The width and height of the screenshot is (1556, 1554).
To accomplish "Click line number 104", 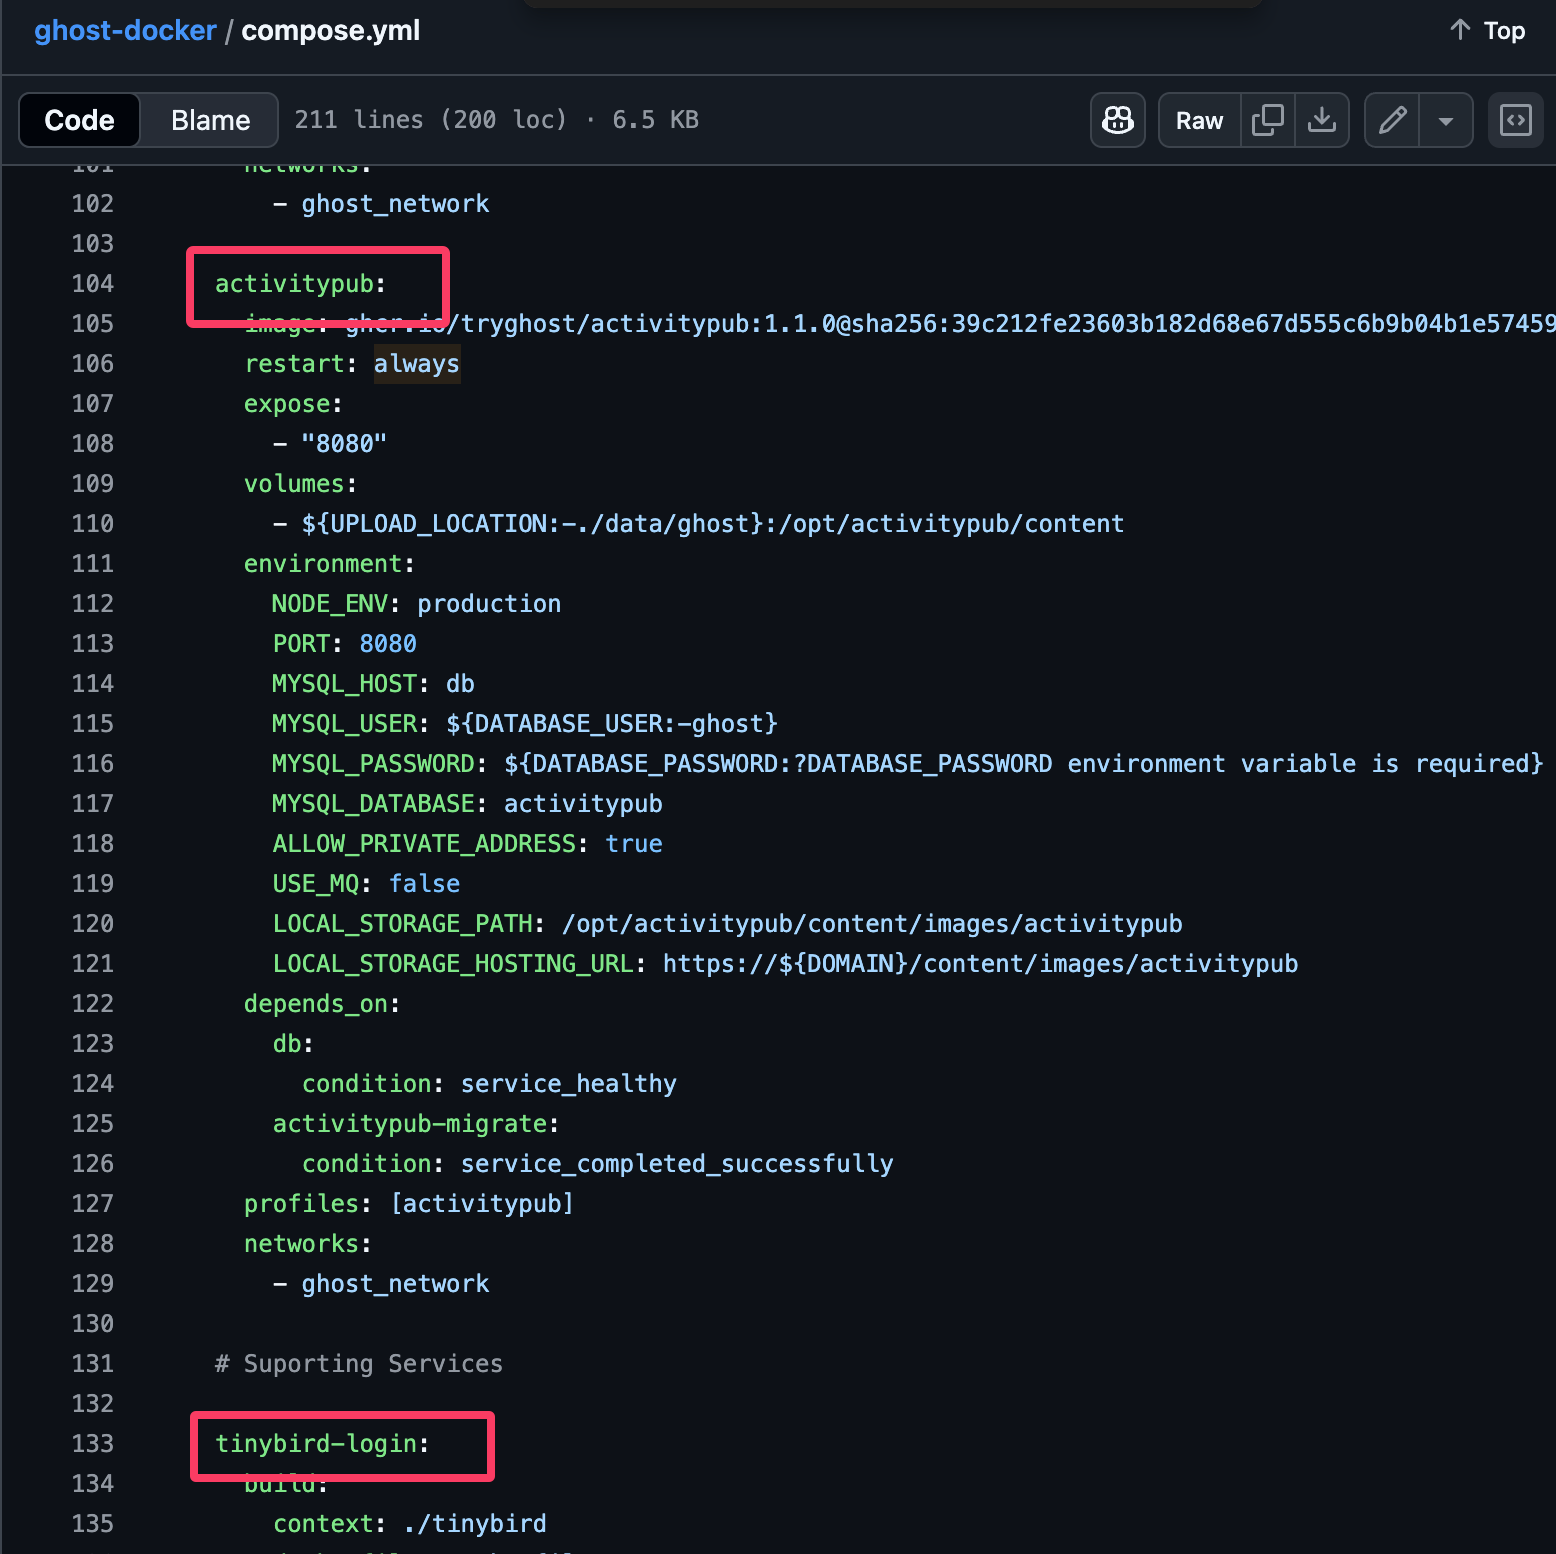I will [93, 284].
